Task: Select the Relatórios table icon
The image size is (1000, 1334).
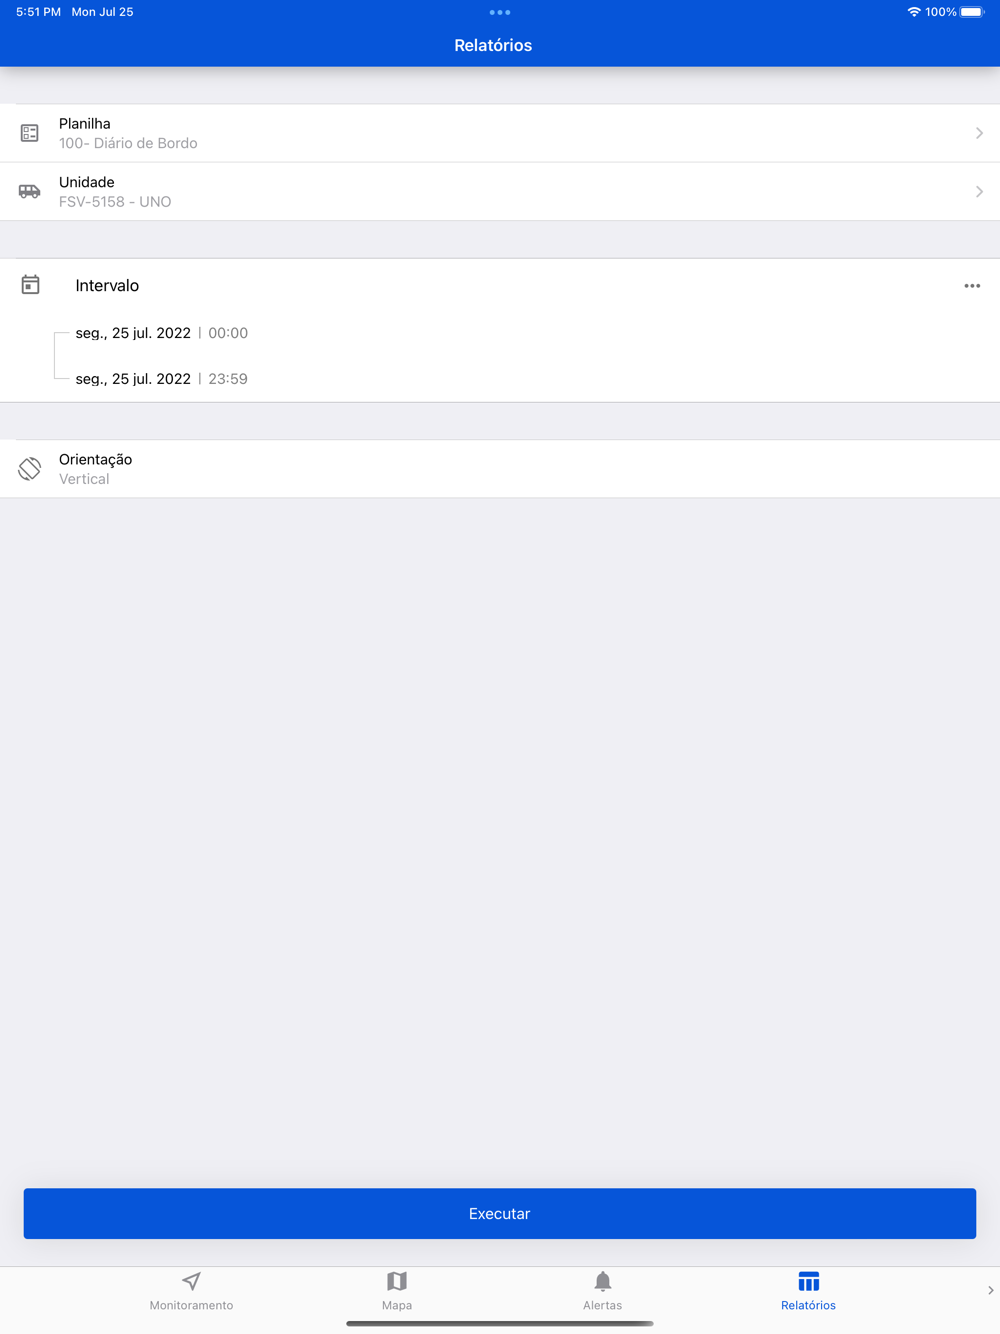Action: (x=809, y=1281)
